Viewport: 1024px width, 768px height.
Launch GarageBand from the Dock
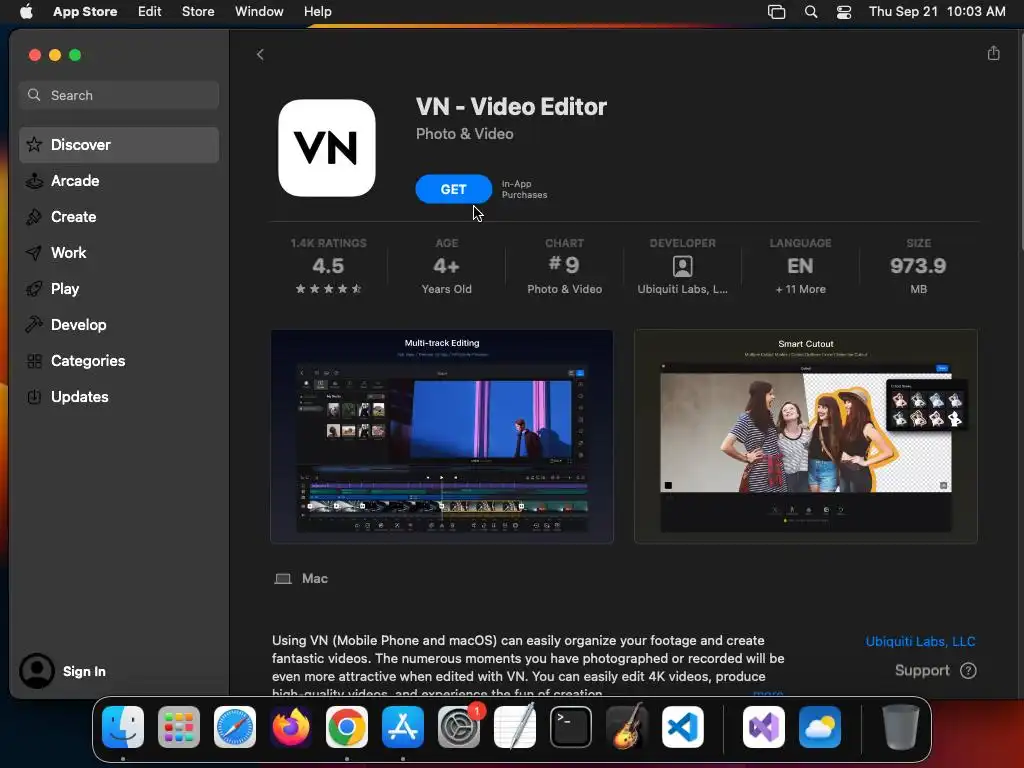point(627,727)
